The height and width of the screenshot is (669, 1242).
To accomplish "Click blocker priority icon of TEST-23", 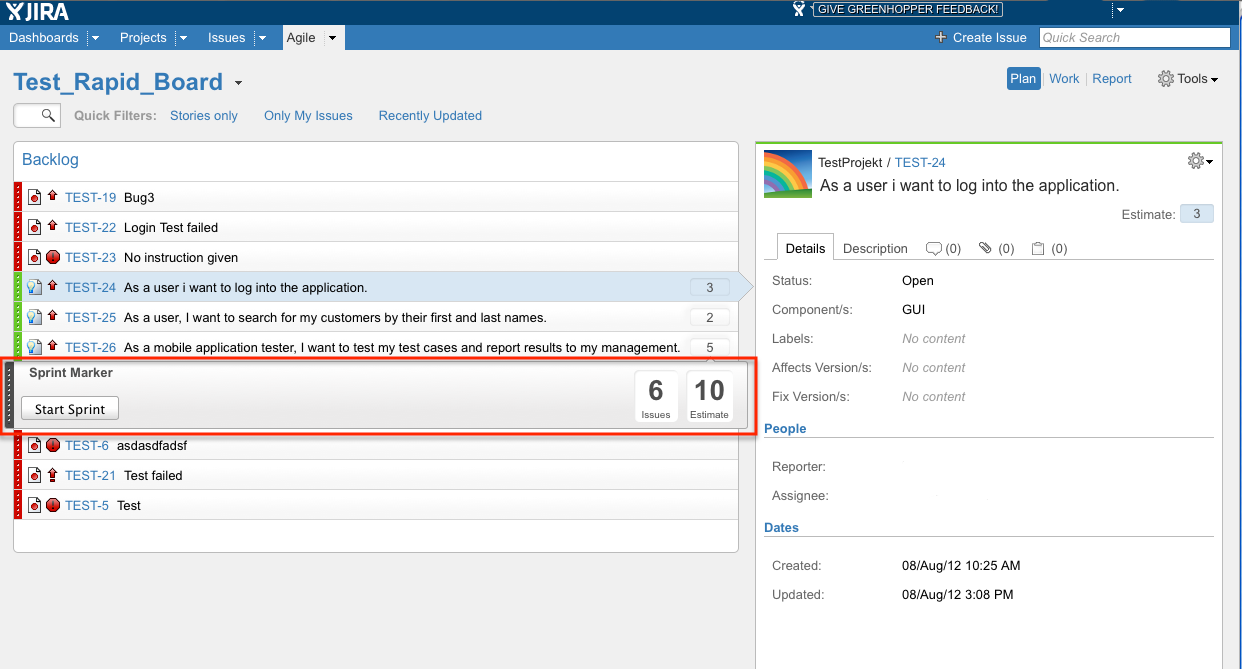I will pyautogui.click(x=53, y=257).
